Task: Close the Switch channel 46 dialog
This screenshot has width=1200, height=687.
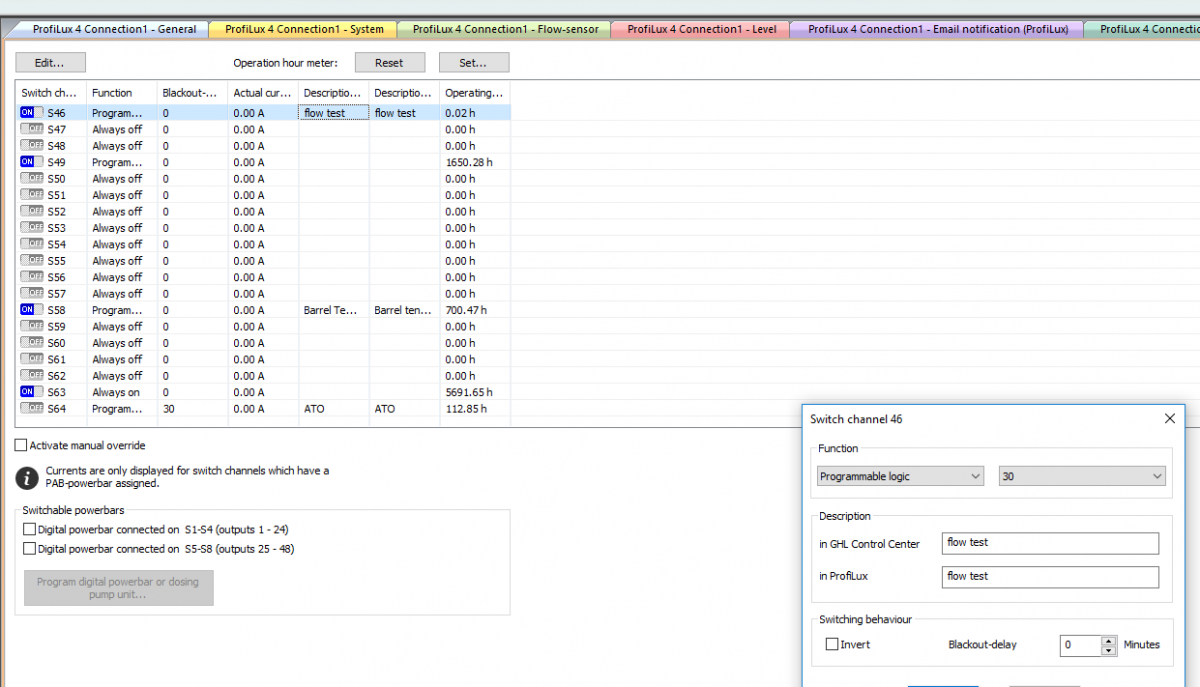Action: [x=1170, y=419]
